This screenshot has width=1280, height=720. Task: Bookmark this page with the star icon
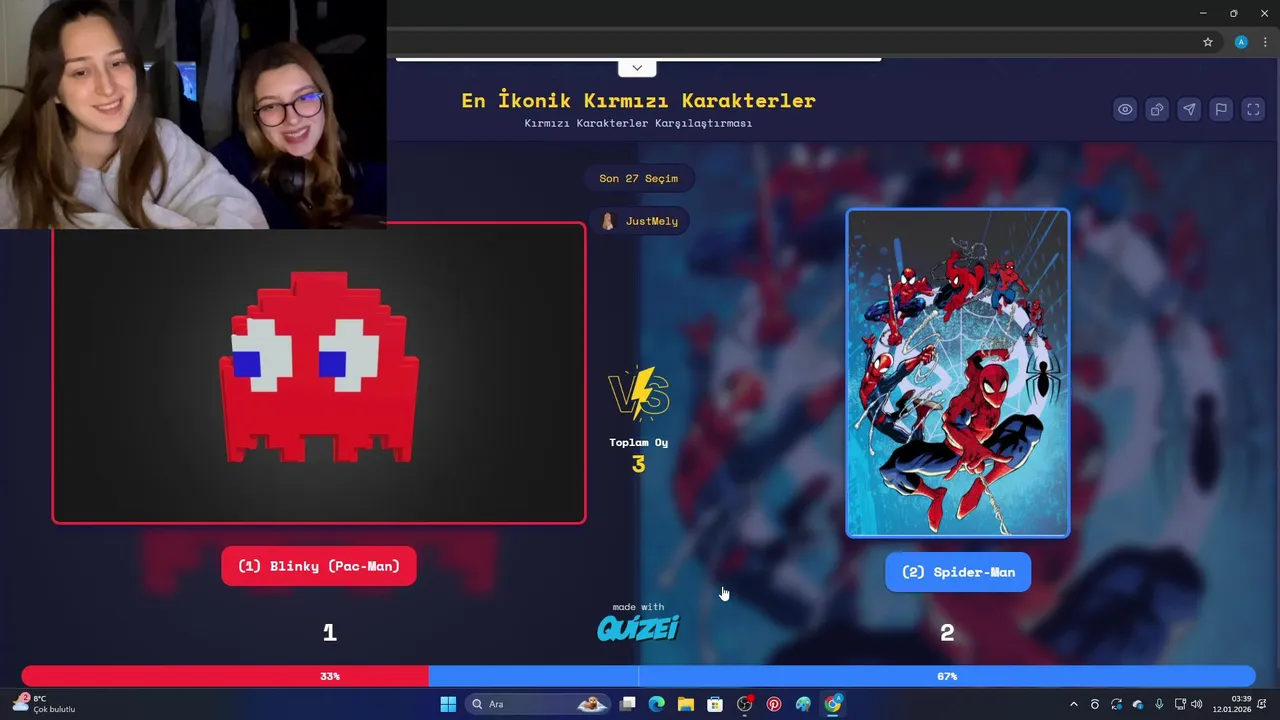pyautogui.click(x=1208, y=42)
